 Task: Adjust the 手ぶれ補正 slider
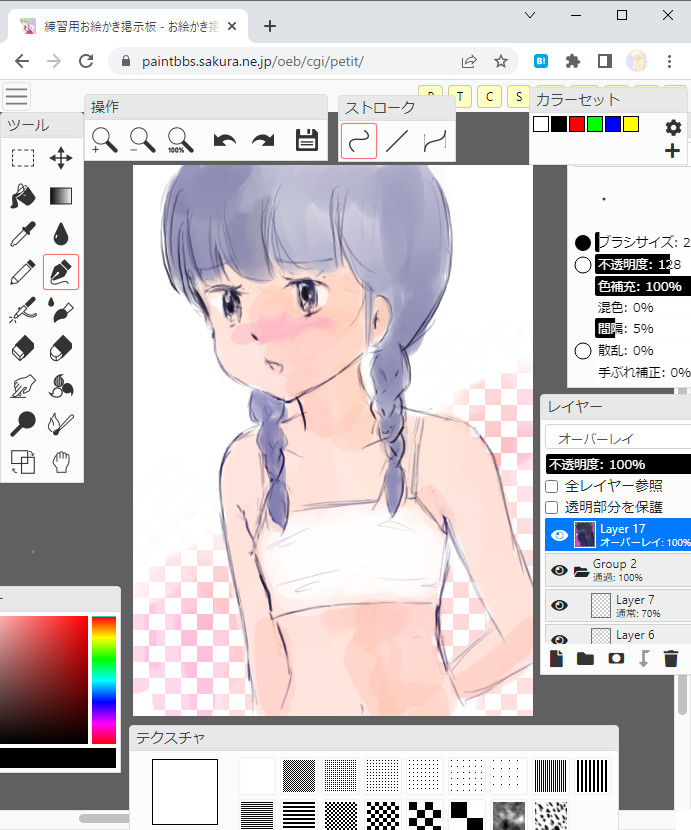coord(643,373)
